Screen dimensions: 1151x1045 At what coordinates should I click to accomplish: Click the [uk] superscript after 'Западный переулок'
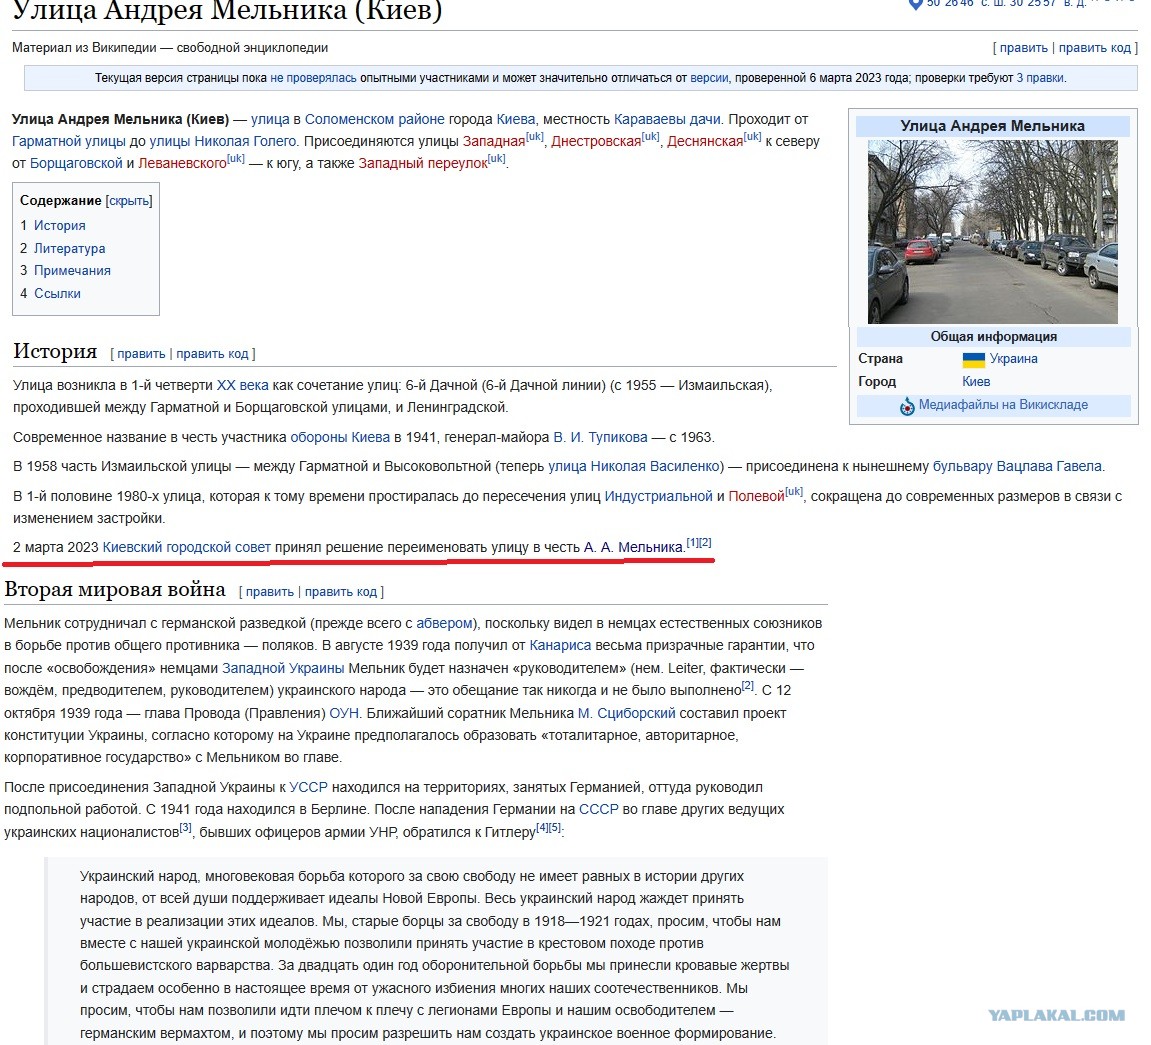(x=497, y=159)
